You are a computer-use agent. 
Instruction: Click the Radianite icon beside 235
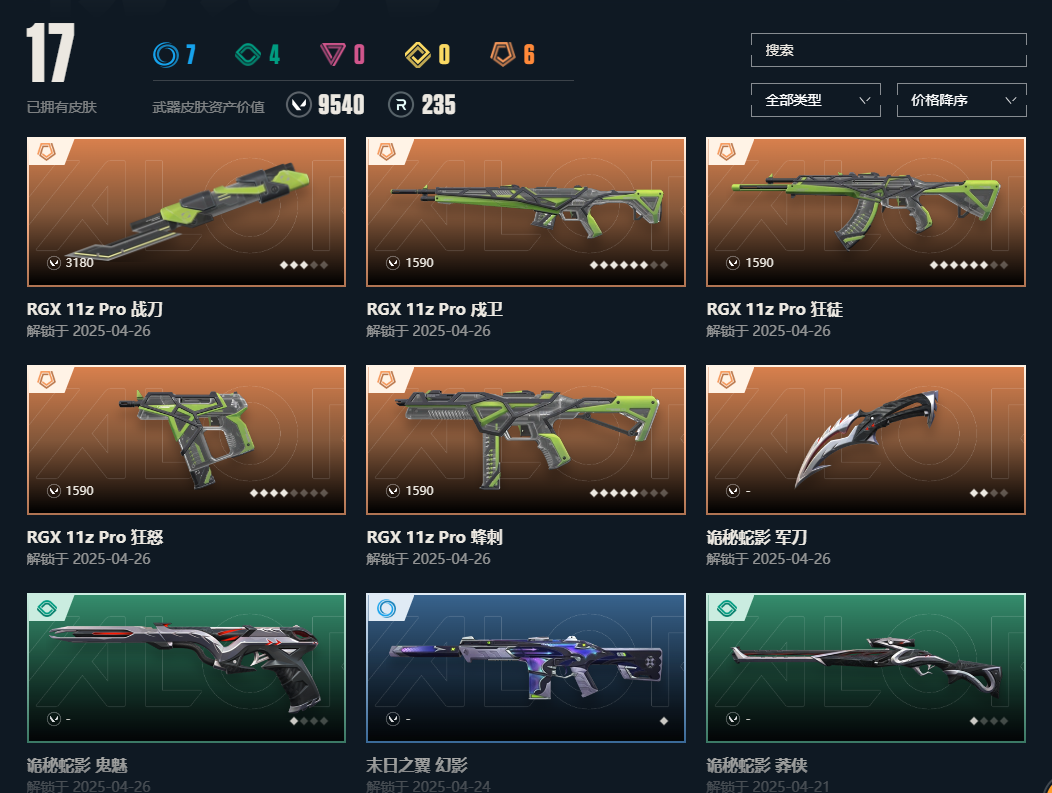(401, 105)
